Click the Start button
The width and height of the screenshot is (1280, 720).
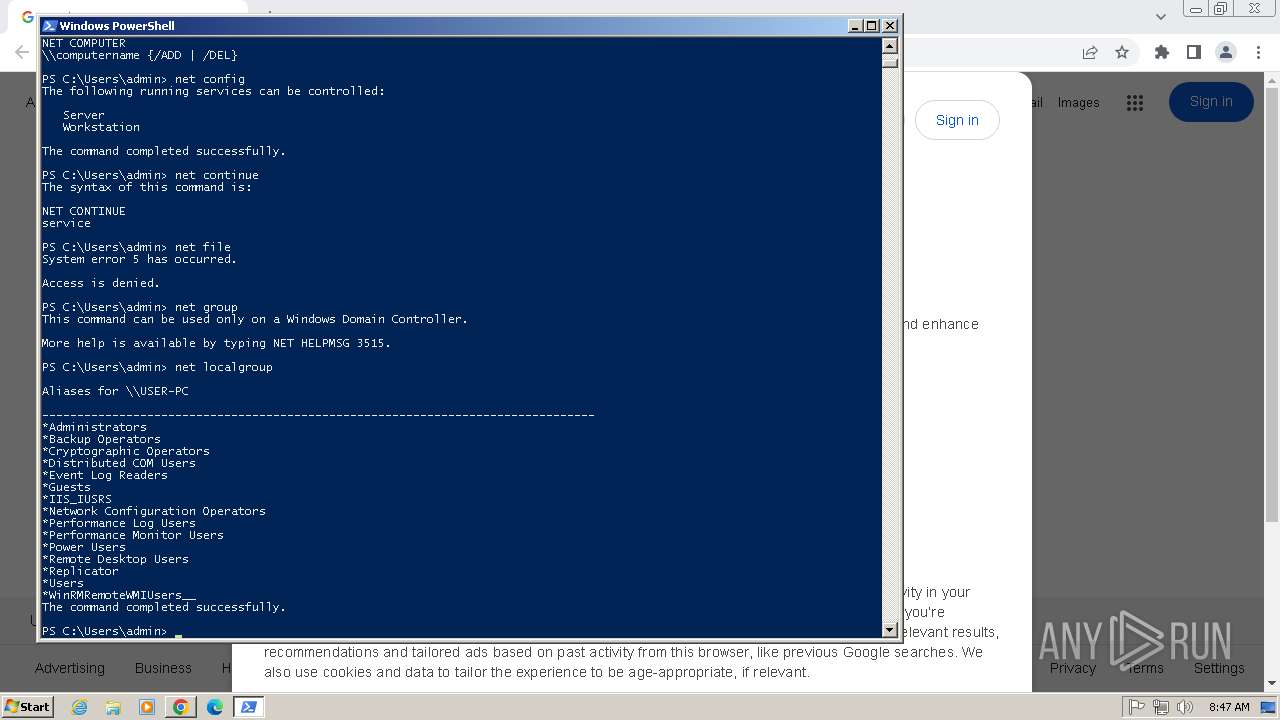point(28,707)
